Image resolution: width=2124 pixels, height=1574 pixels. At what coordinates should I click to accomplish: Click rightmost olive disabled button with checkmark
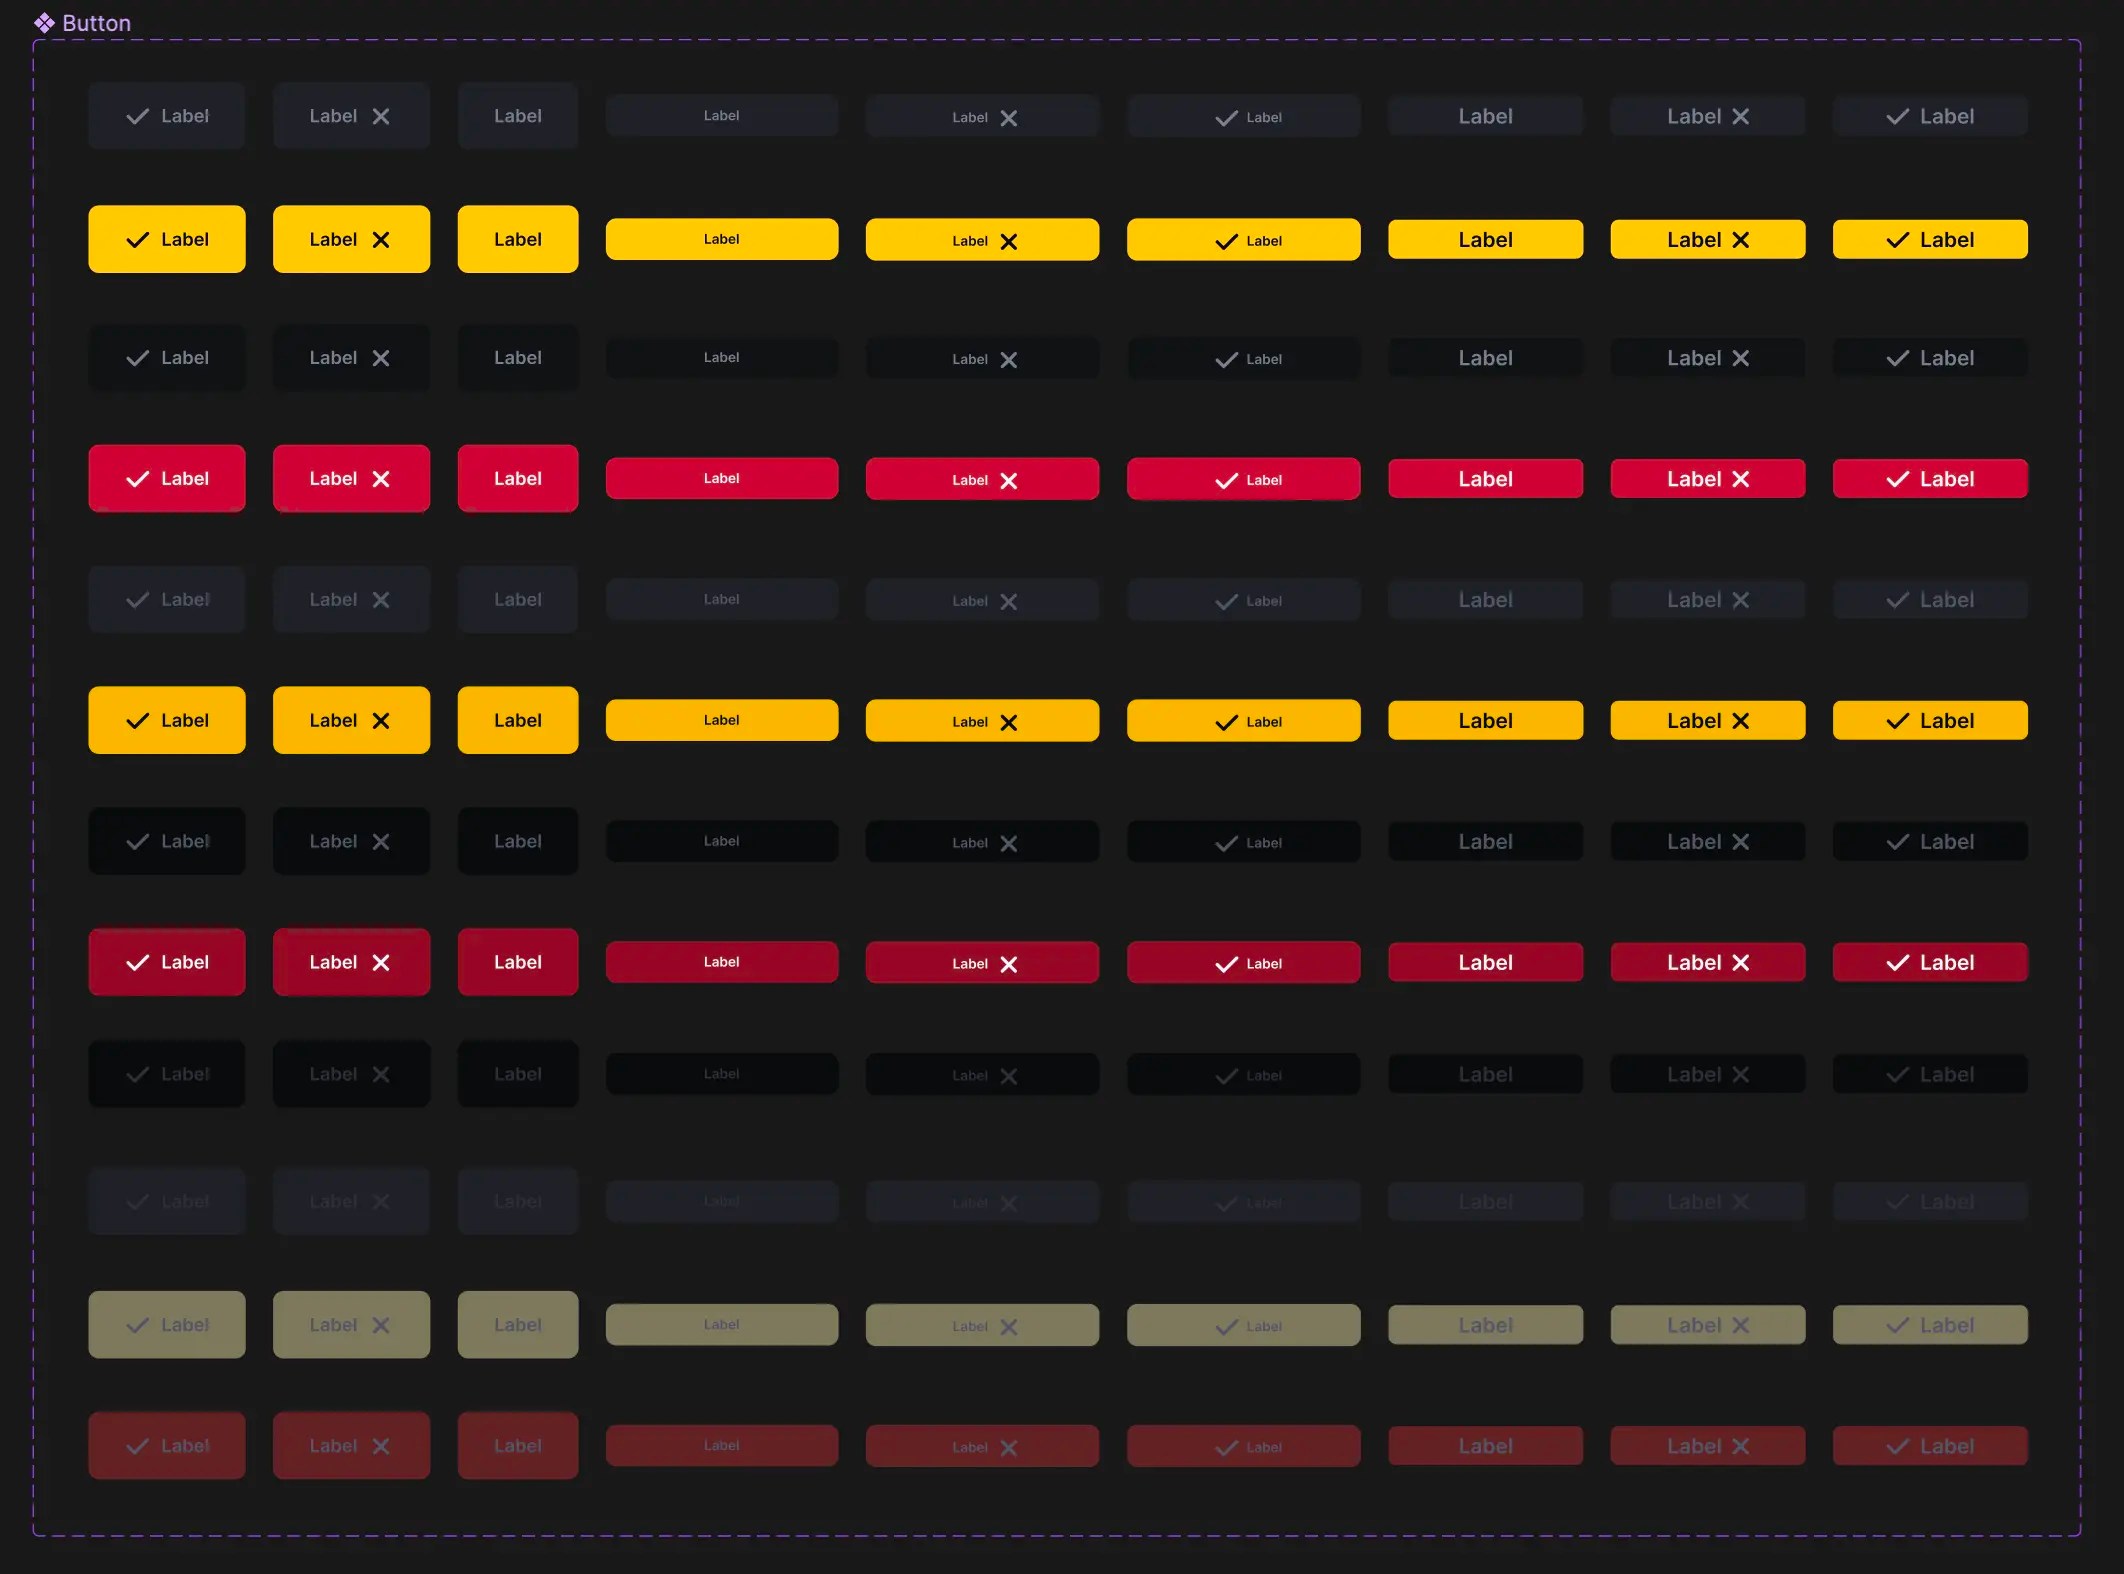click(1930, 1325)
